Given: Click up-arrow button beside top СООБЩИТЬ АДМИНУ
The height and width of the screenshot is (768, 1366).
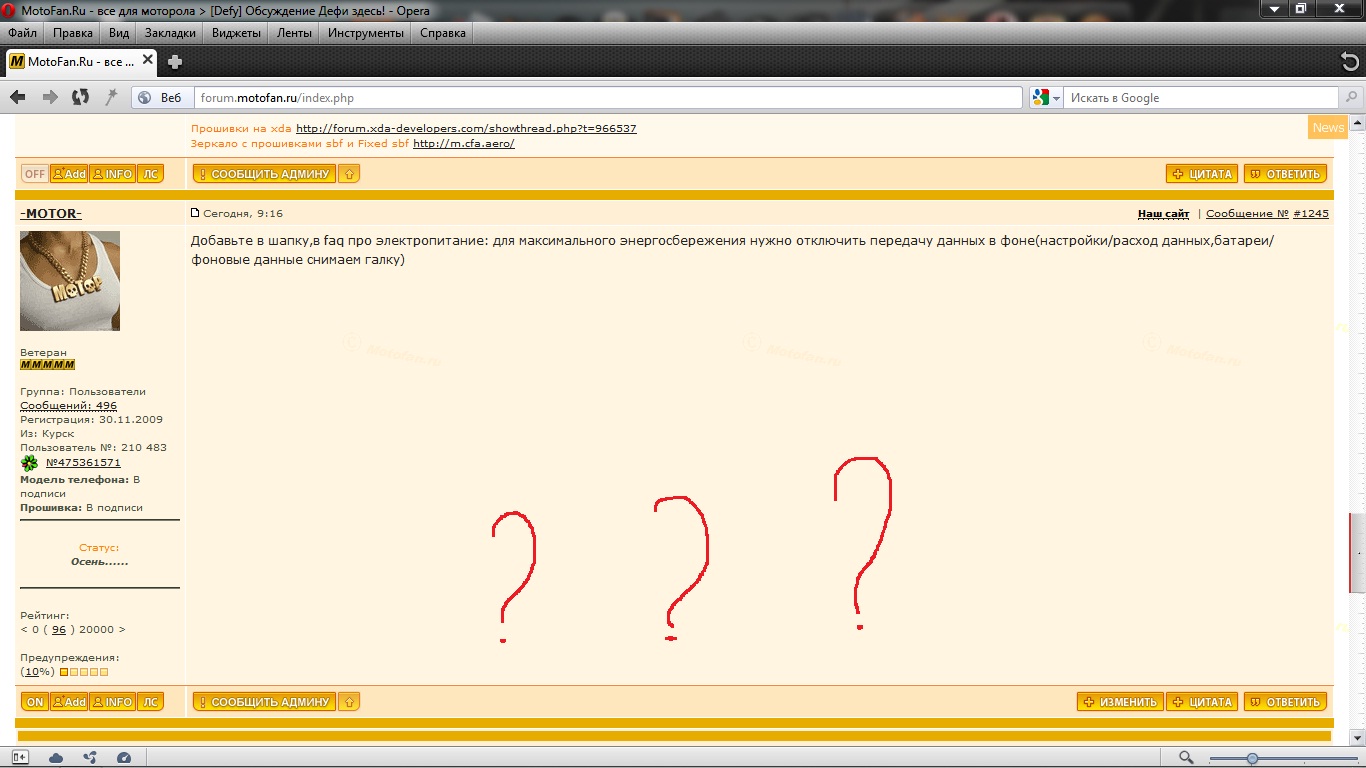Looking at the screenshot, I should 349,173.
